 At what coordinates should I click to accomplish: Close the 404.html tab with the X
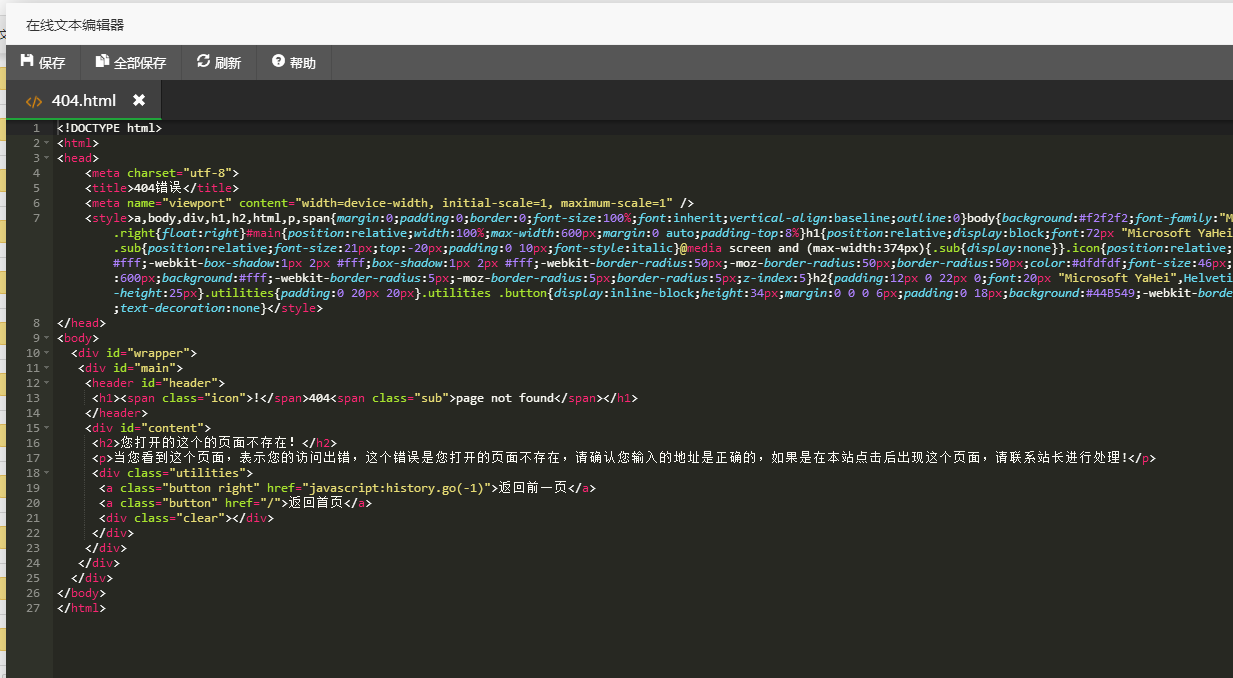coord(139,101)
